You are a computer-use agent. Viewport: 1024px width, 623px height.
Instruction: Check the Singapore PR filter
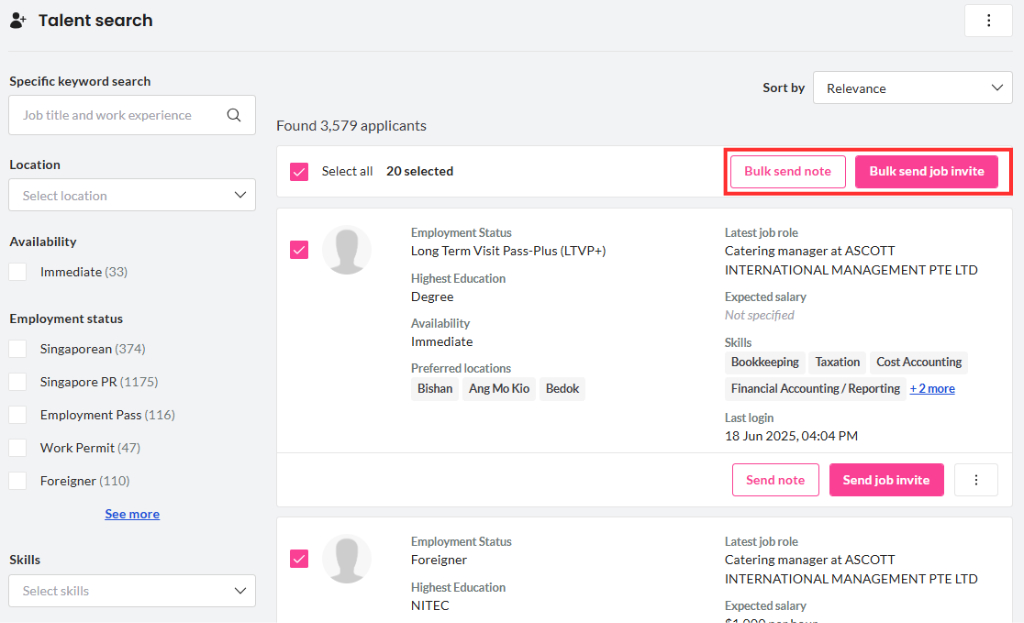point(18,381)
